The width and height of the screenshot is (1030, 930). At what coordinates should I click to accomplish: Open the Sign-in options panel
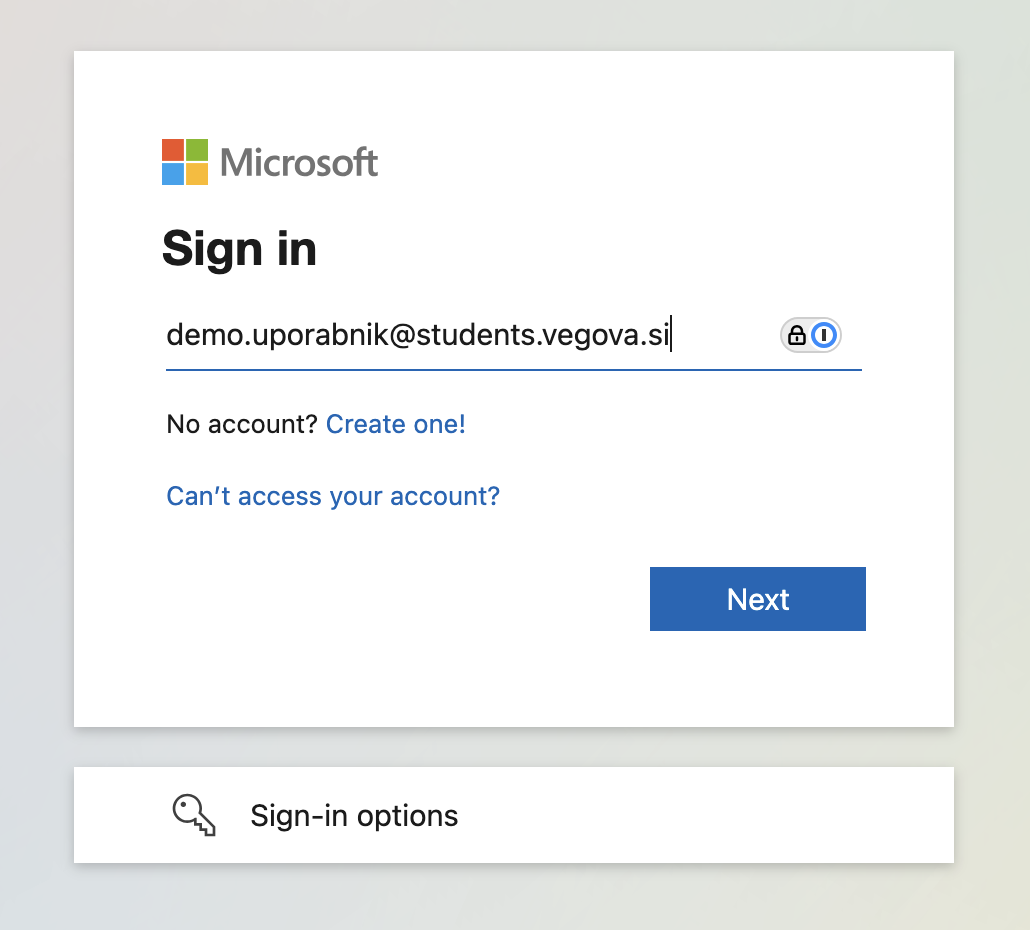click(514, 815)
